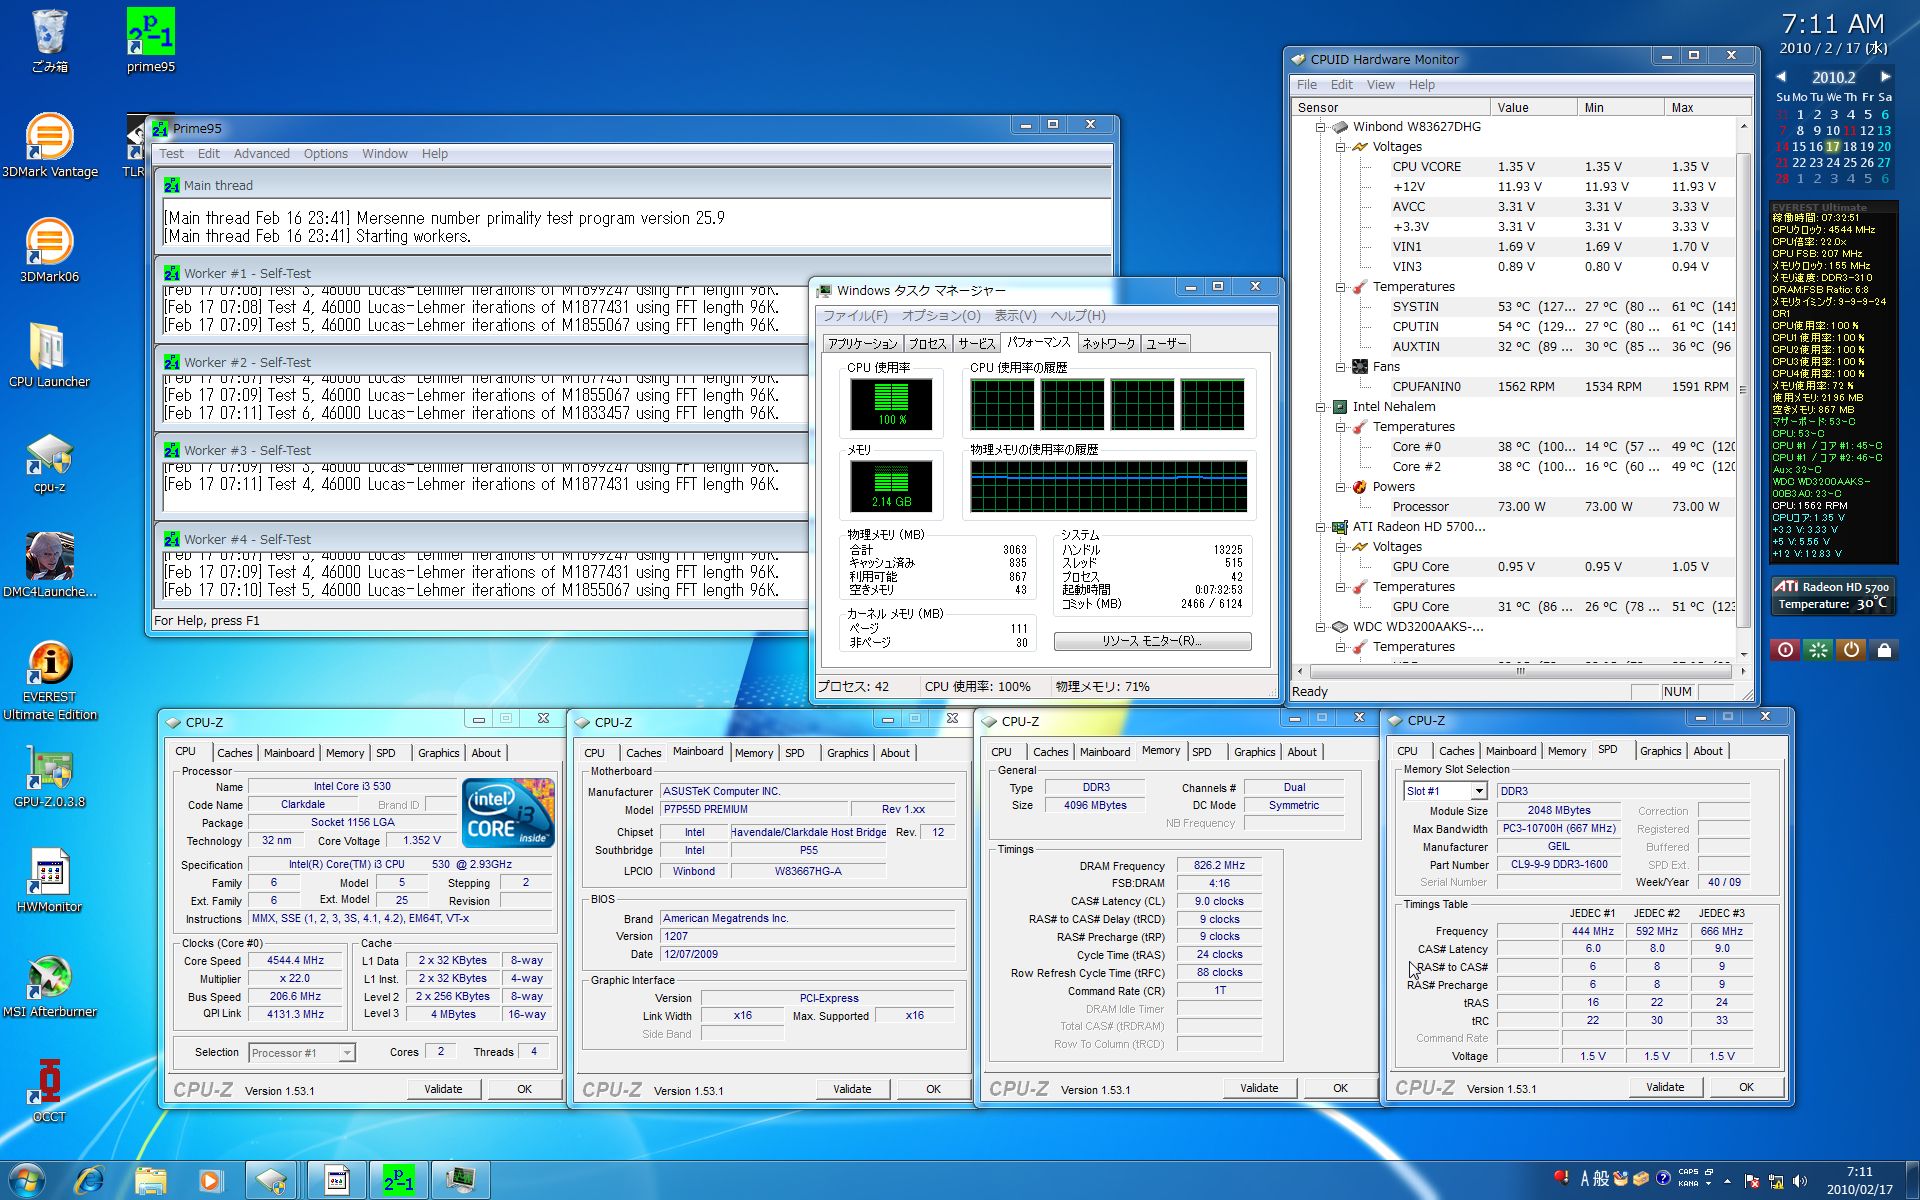Open the Internet Explorer taskbar icon
This screenshot has width=1920, height=1200.
click(x=89, y=1180)
